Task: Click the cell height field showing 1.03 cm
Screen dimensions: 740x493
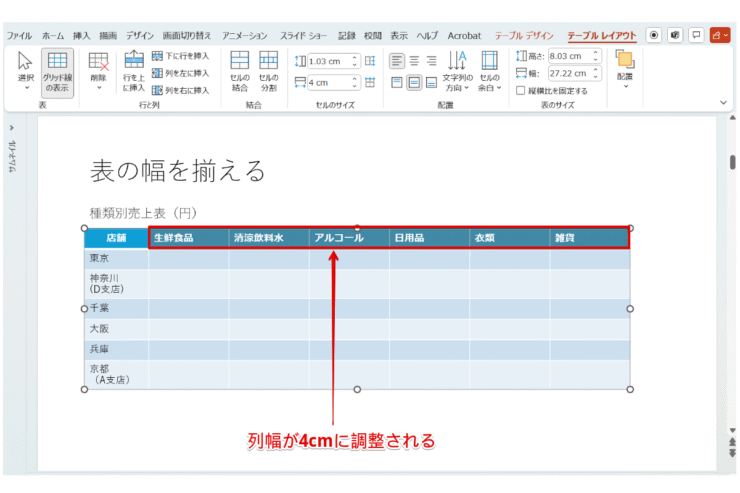Action: point(329,61)
